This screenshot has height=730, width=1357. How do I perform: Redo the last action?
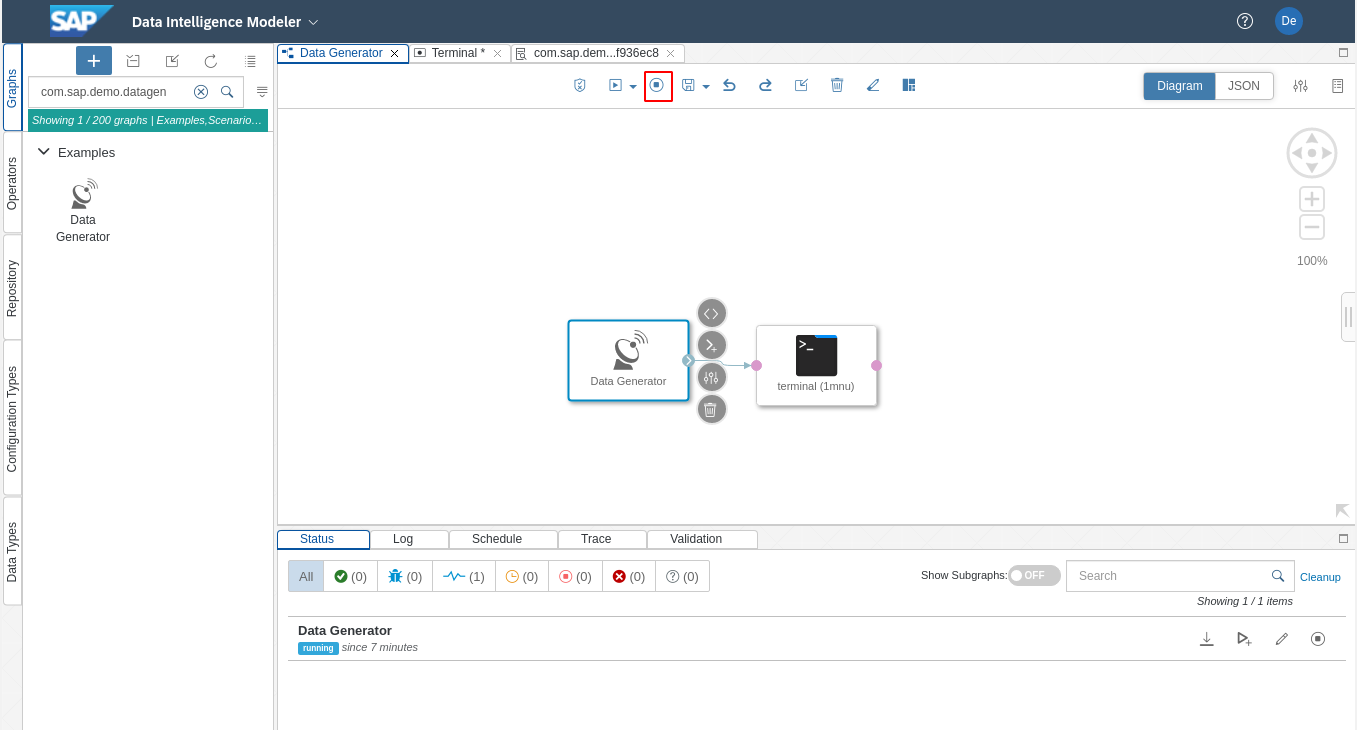point(765,86)
